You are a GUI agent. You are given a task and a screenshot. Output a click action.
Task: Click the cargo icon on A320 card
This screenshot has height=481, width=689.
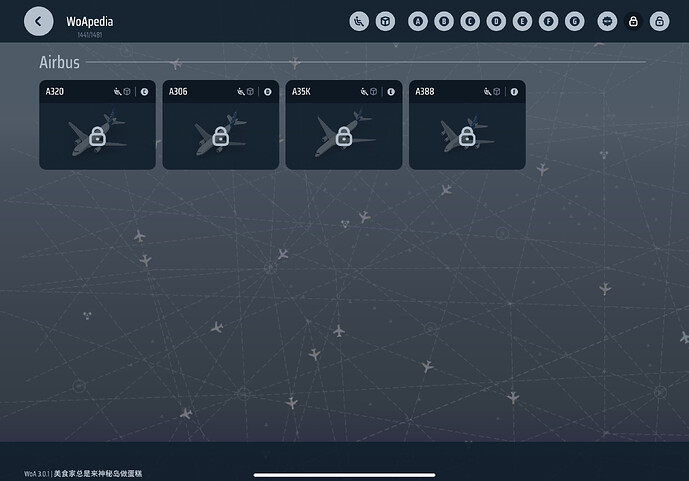(x=127, y=91)
